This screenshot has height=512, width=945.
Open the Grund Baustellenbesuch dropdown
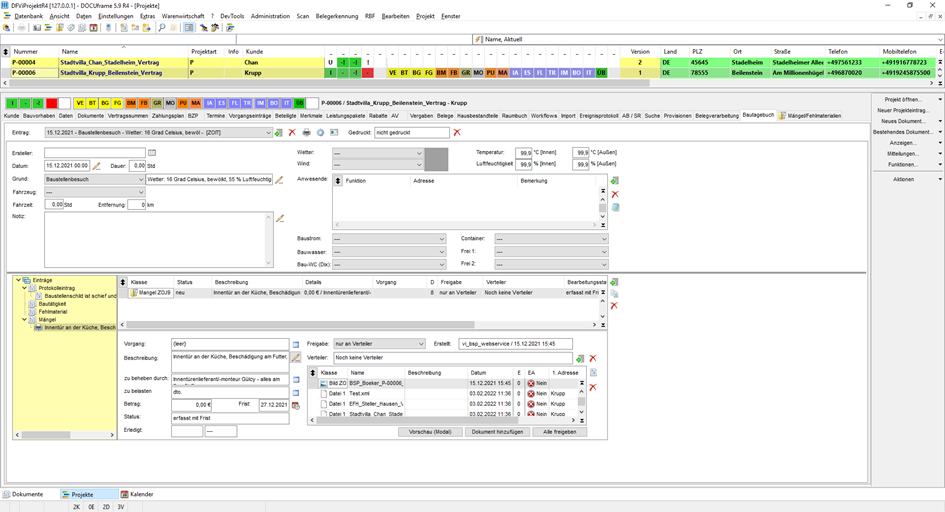[x=141, y=180]
